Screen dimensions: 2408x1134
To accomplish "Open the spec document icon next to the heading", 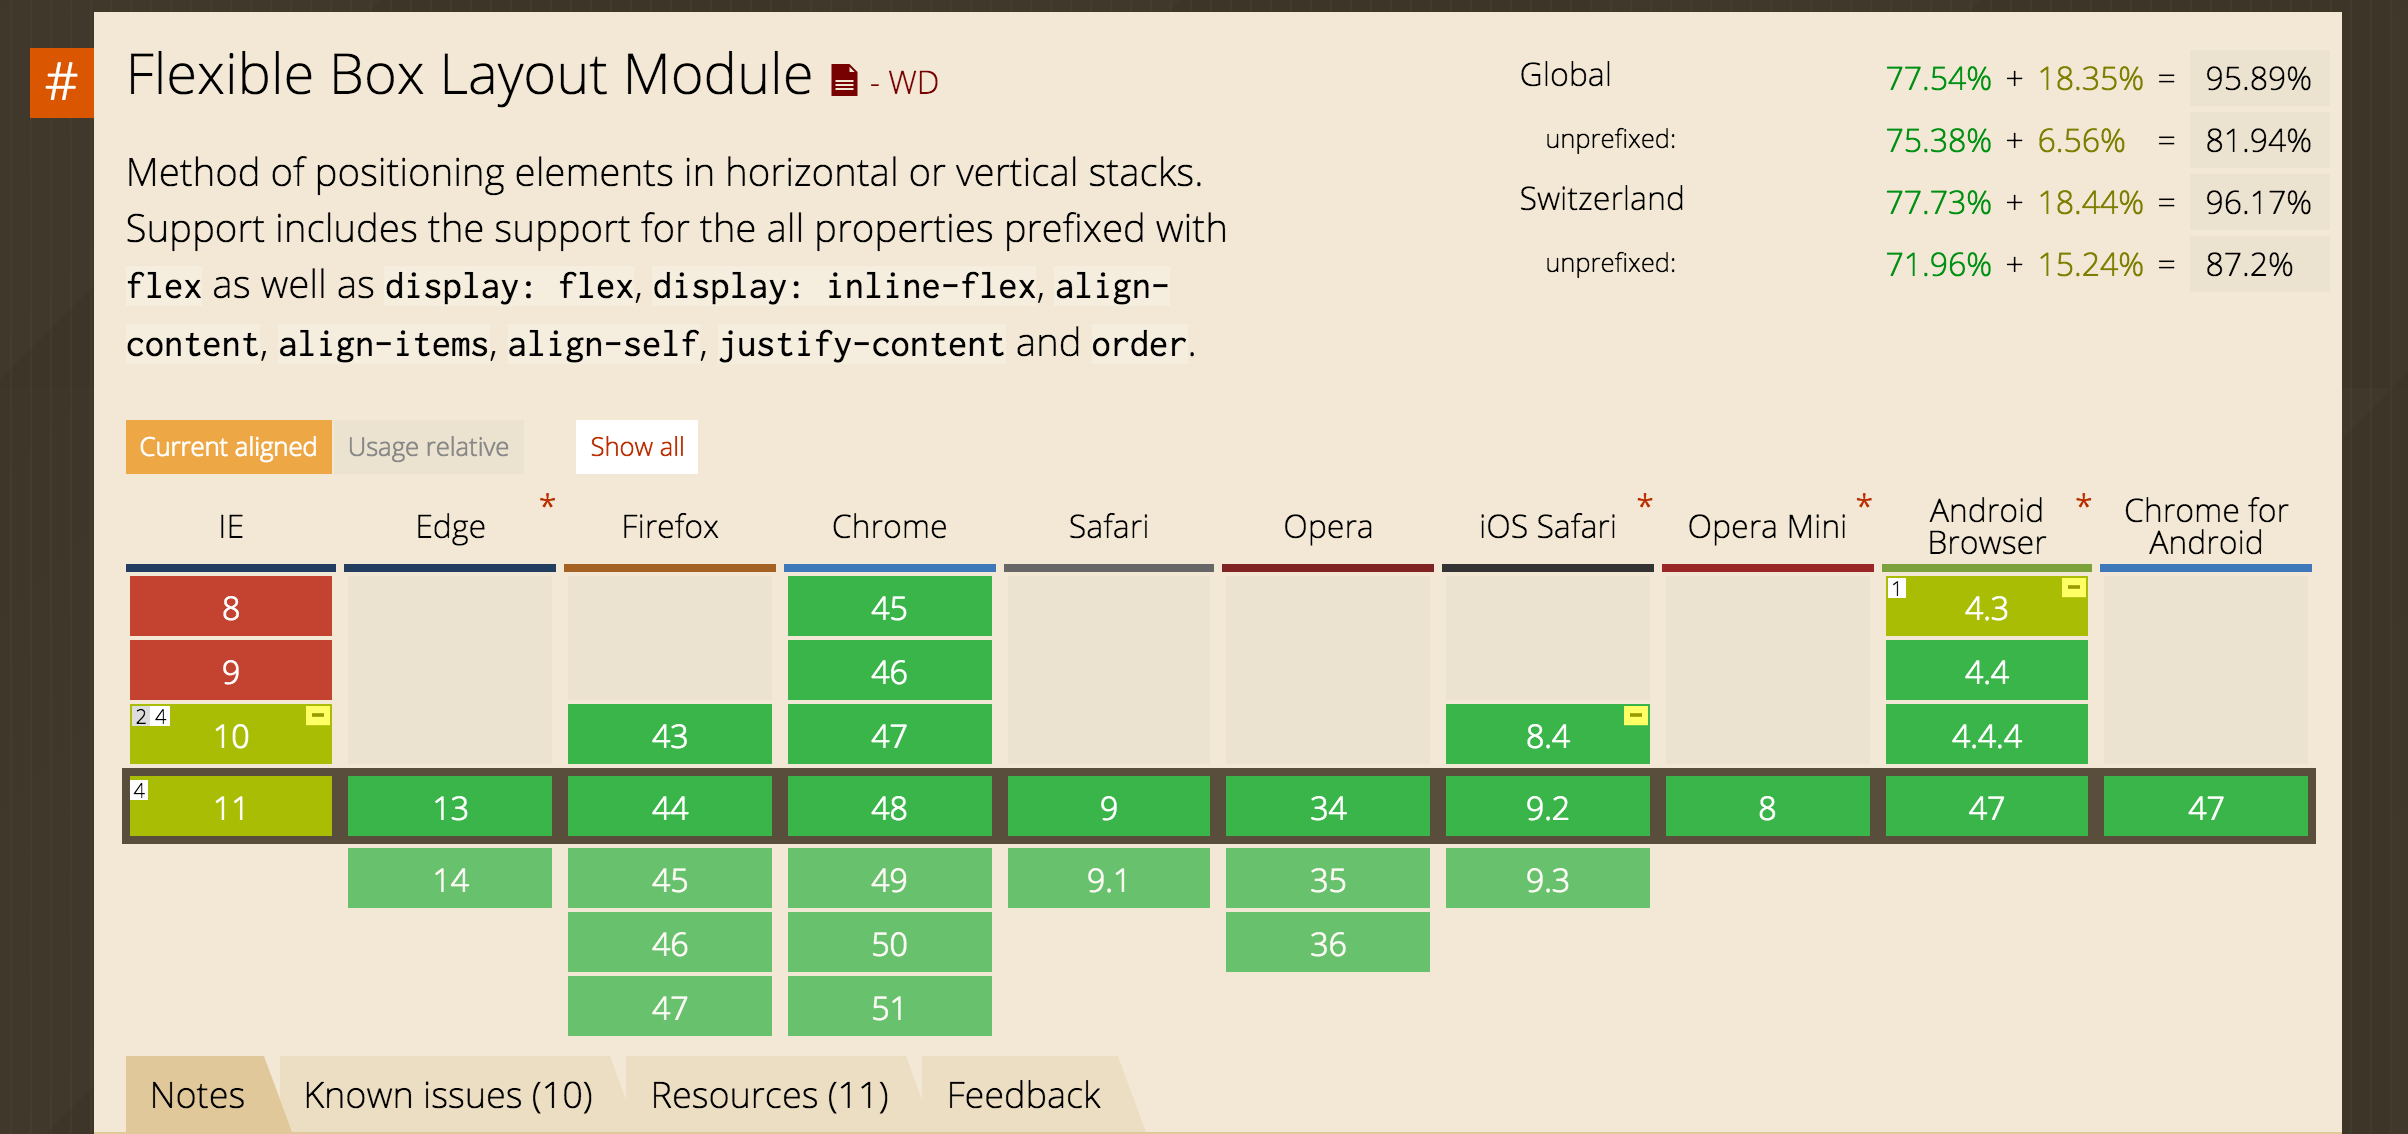I will tap(842, 78).
